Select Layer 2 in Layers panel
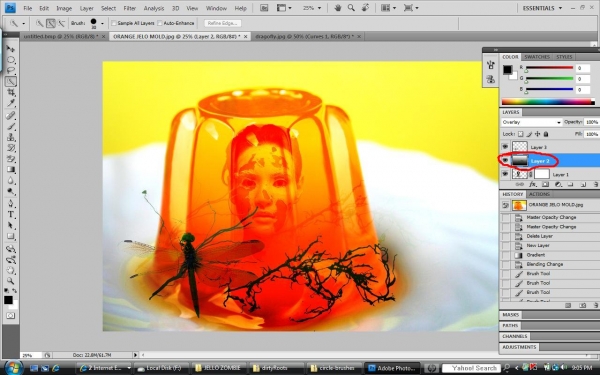The image size is (600, 375). (549, 161)
